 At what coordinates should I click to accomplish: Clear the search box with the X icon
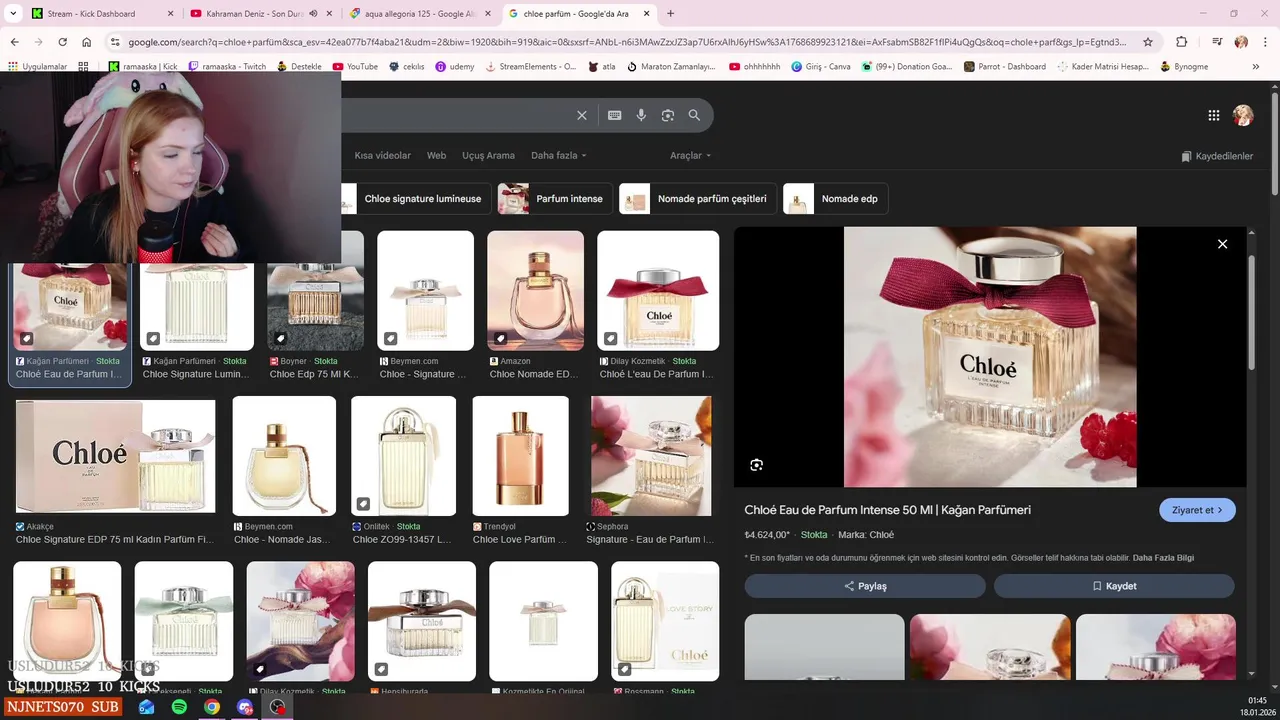pos(582,115)
